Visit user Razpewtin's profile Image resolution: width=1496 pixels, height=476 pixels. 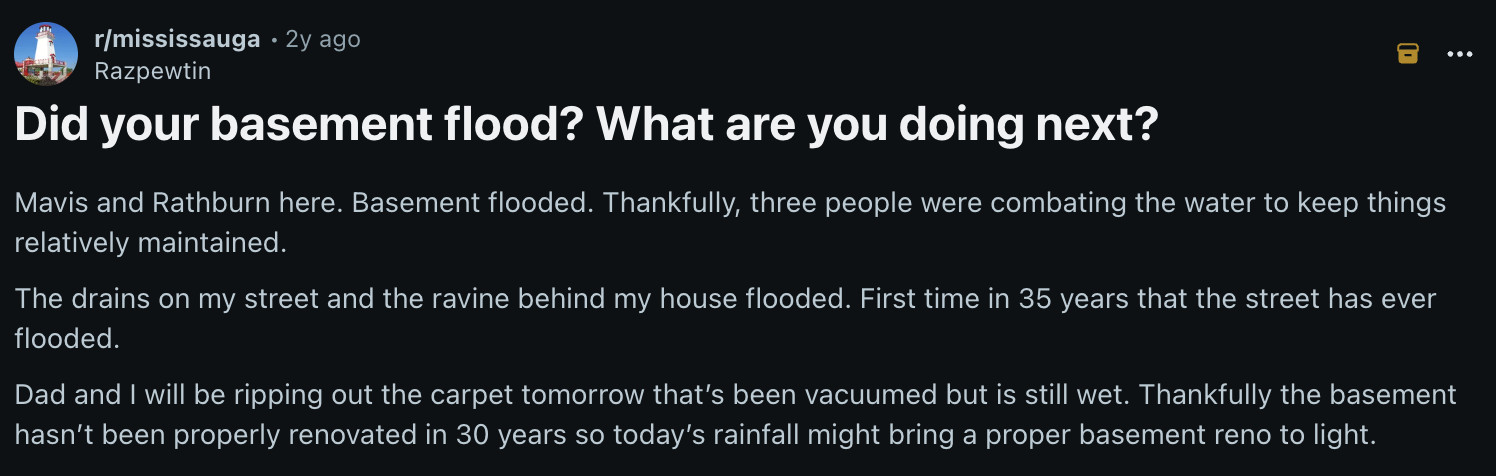tap(152, 71)
